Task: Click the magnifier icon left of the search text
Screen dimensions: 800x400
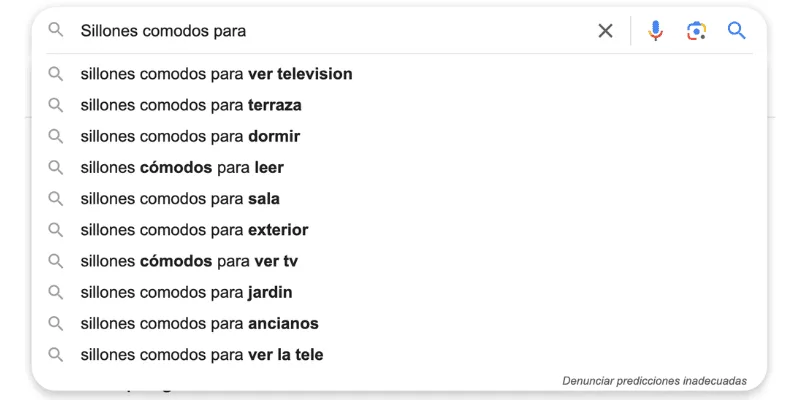Action: tap(56, 31)
